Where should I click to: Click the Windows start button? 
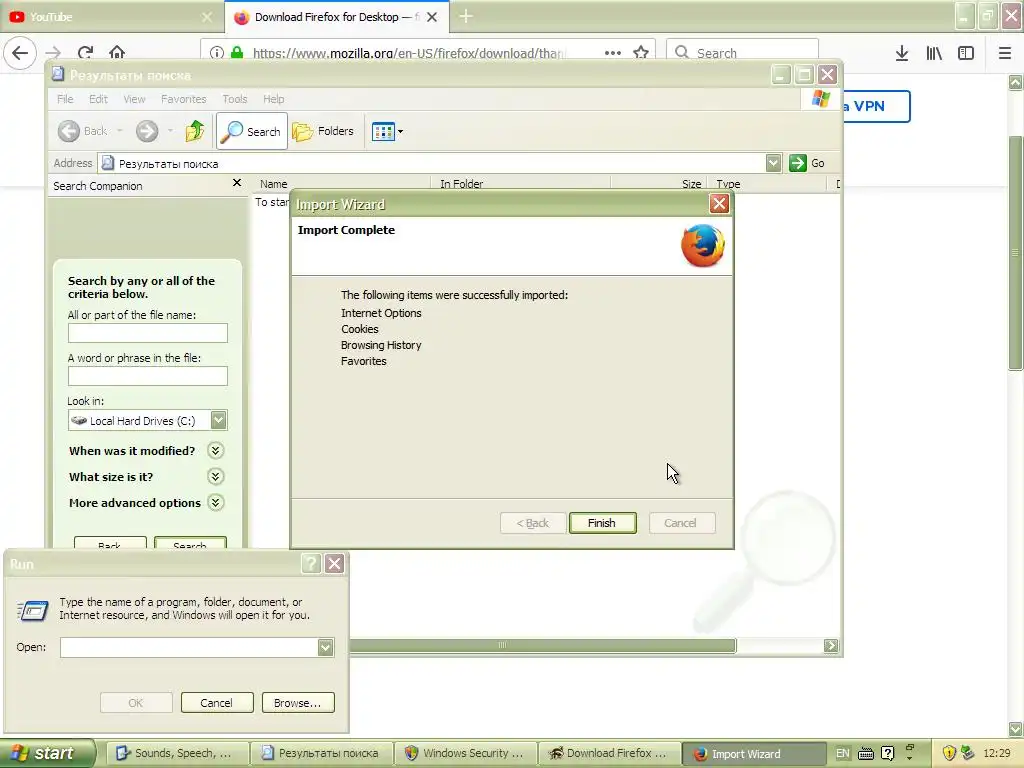pyautogui.click(x=47, y=754)
